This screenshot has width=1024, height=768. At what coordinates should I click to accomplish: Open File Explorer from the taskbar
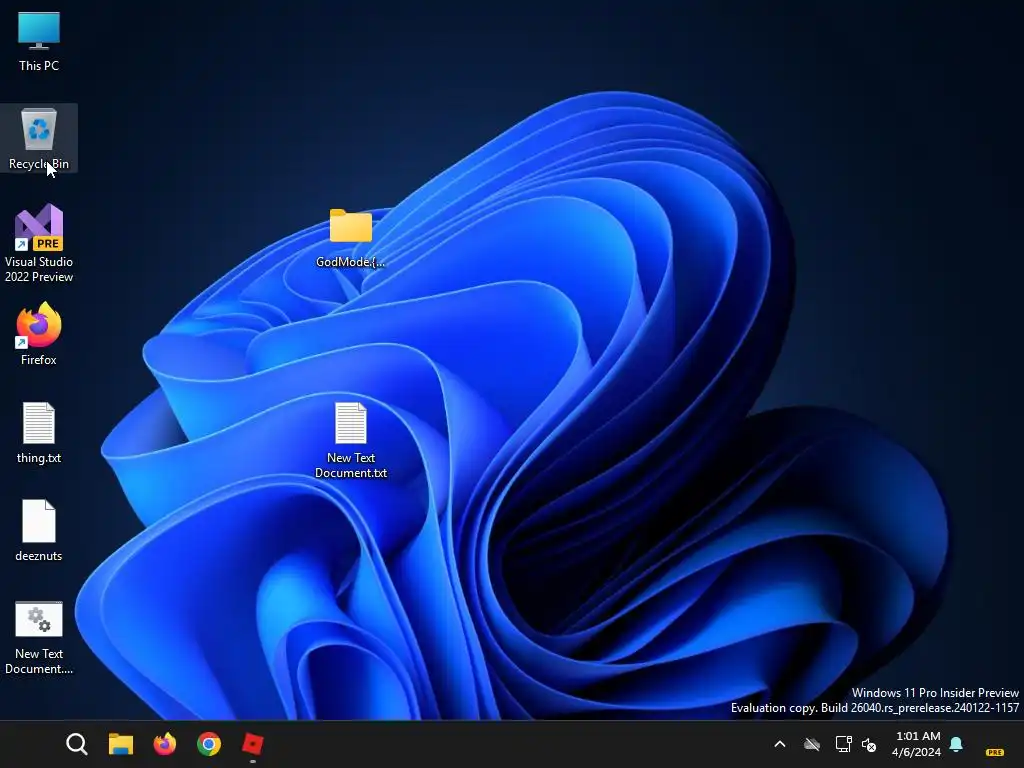click(121, 744)
